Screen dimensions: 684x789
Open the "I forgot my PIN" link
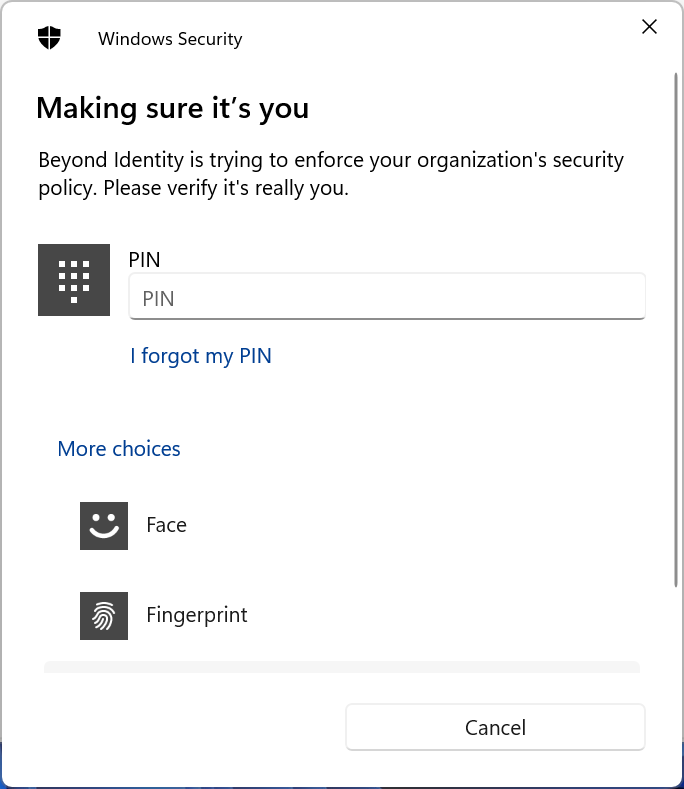(x=201, y=356)
